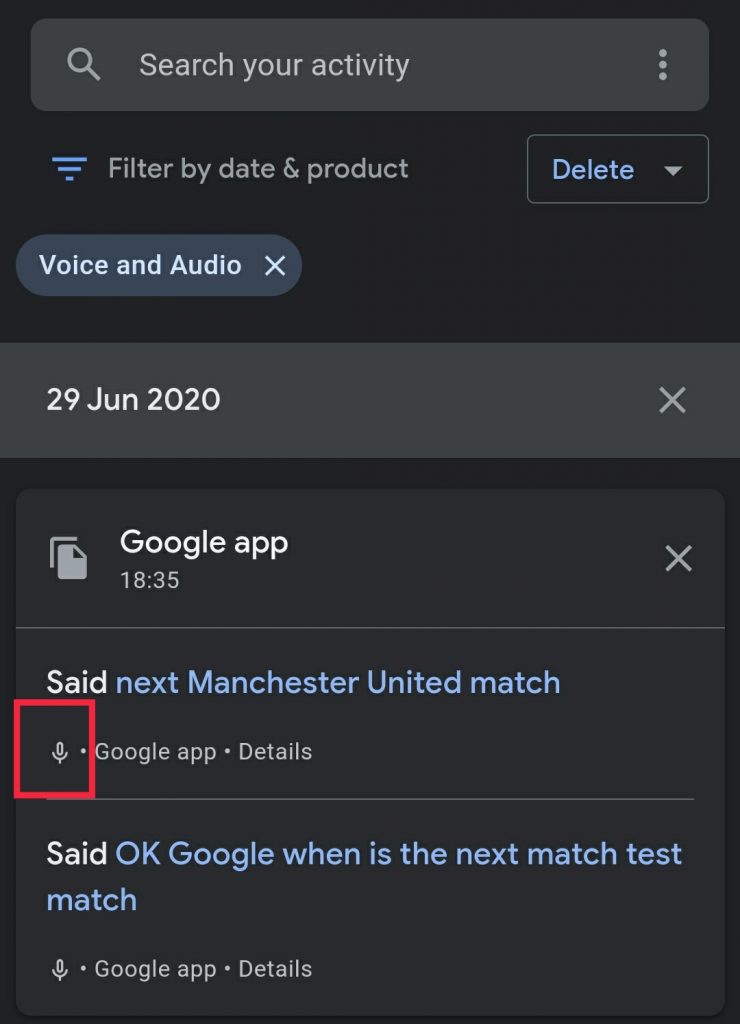View Details for OK Google voice entry
This screenshot has width=740, height=1024.
[275, 969]
